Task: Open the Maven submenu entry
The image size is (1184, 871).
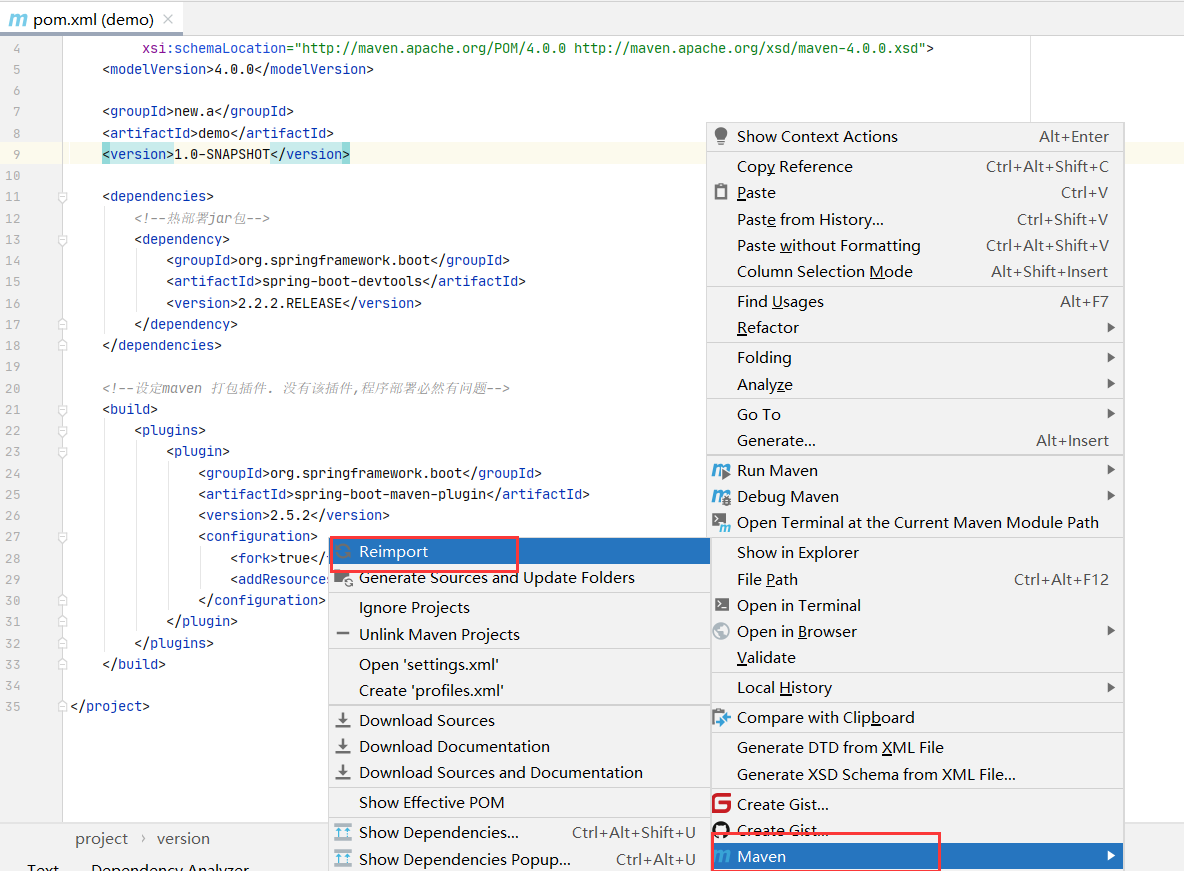Action: (x=917, y=857)
